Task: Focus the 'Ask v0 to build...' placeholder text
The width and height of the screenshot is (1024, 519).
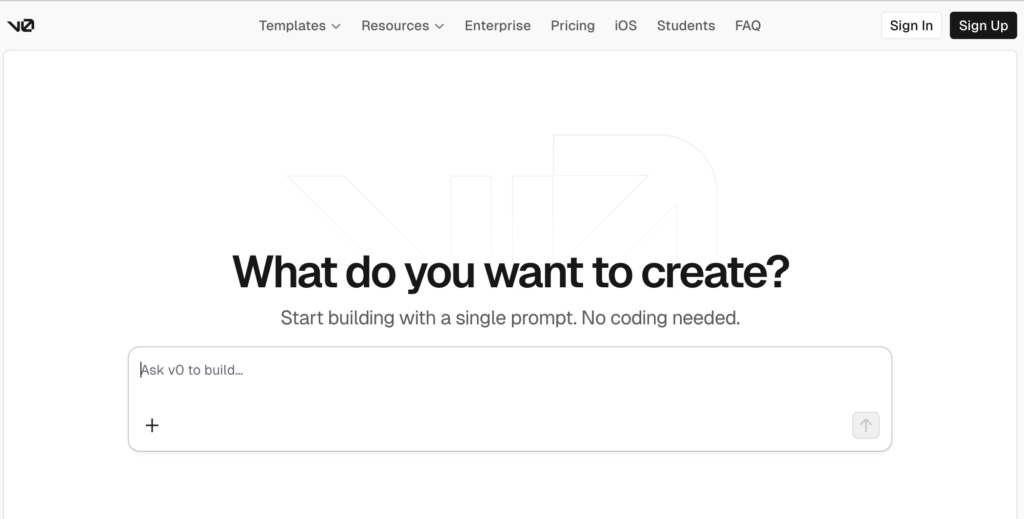Action: [192, 370]
